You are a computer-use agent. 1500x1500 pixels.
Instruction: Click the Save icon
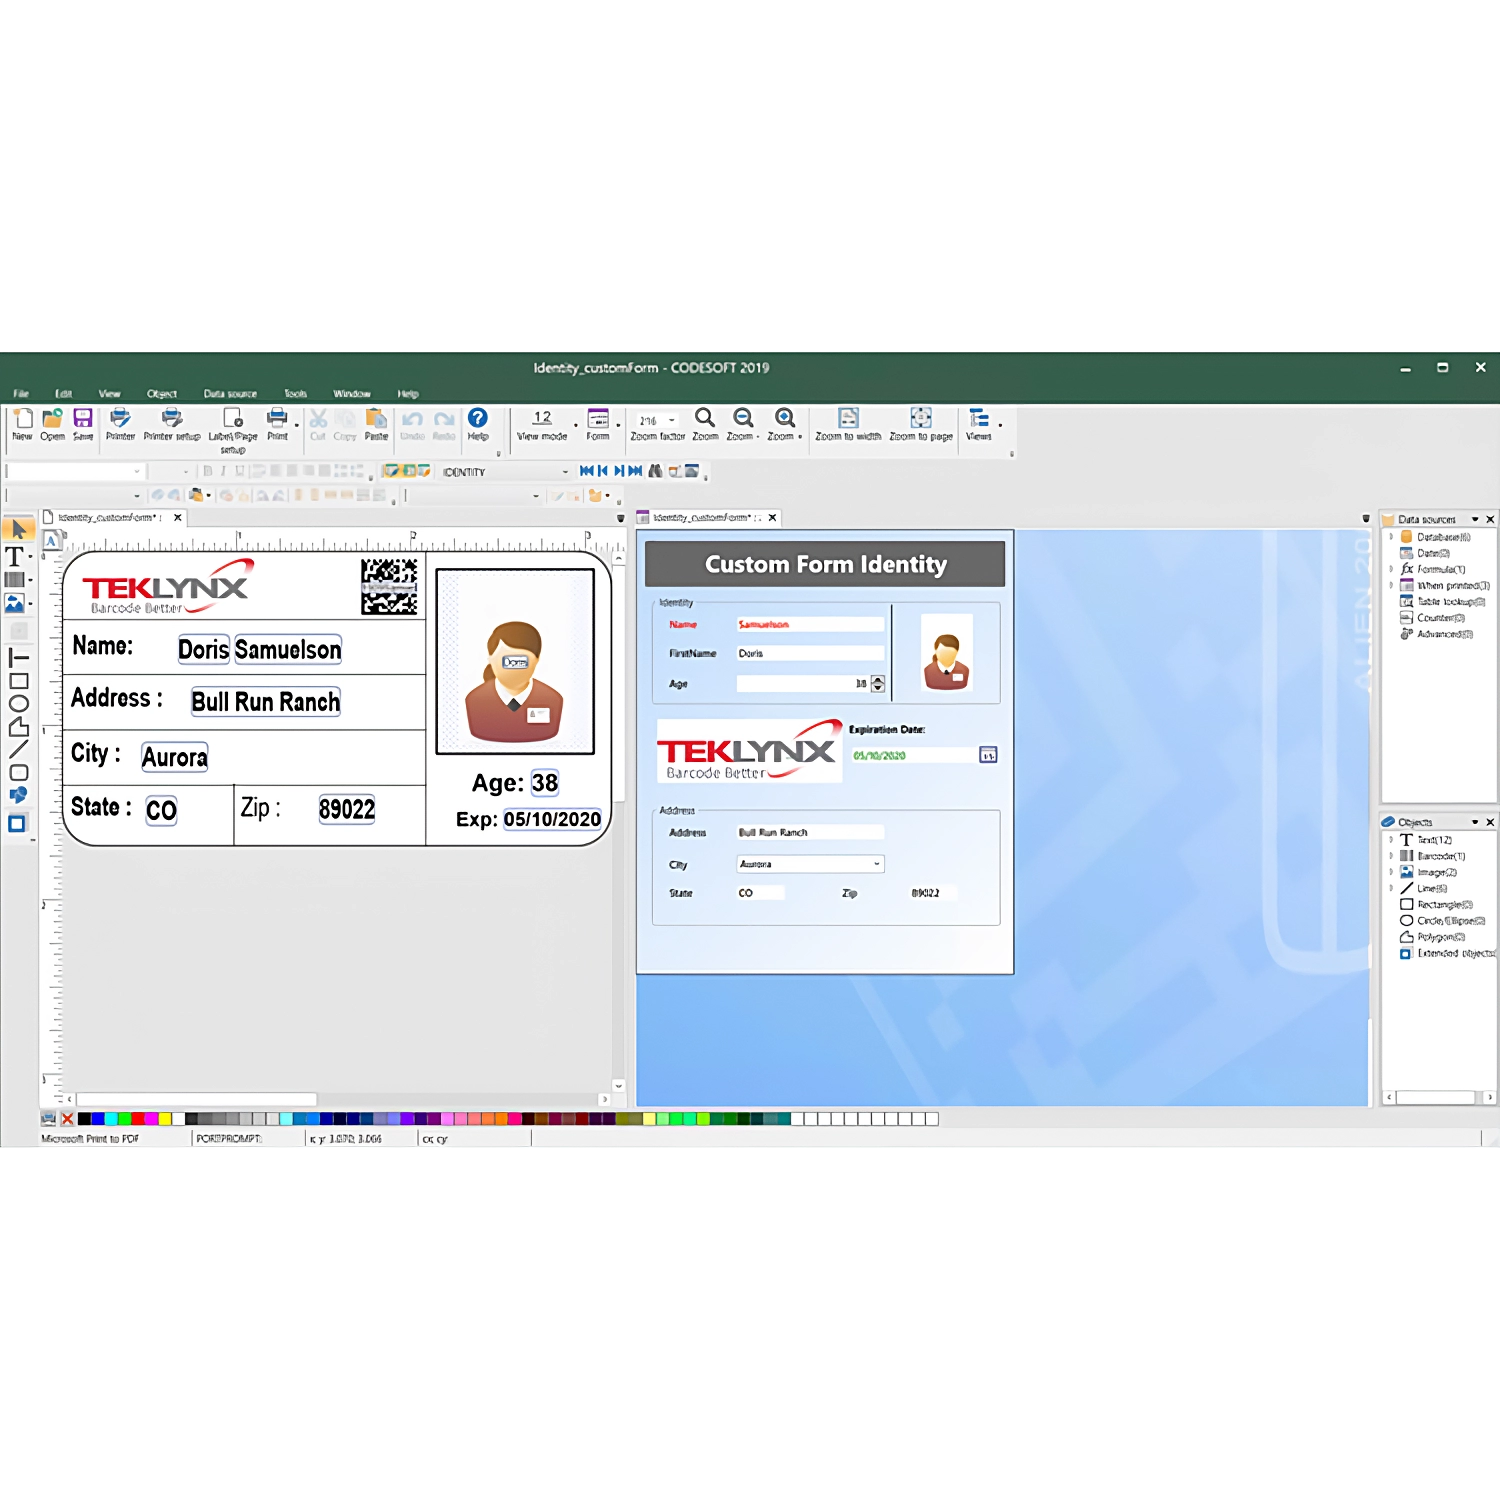83,418
